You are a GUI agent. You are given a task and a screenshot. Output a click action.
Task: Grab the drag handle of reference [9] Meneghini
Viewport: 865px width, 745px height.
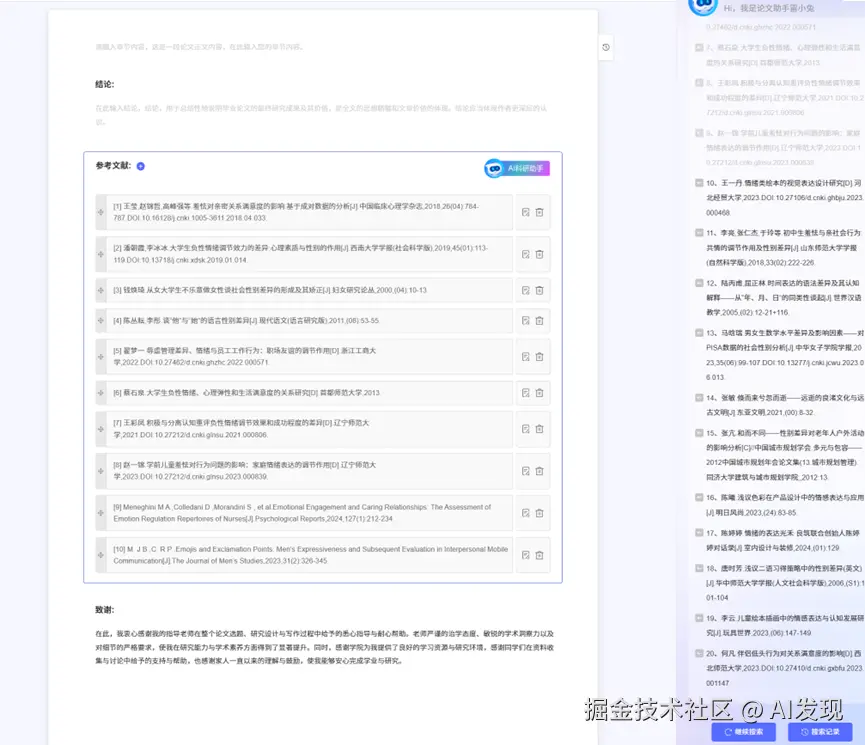100,513
